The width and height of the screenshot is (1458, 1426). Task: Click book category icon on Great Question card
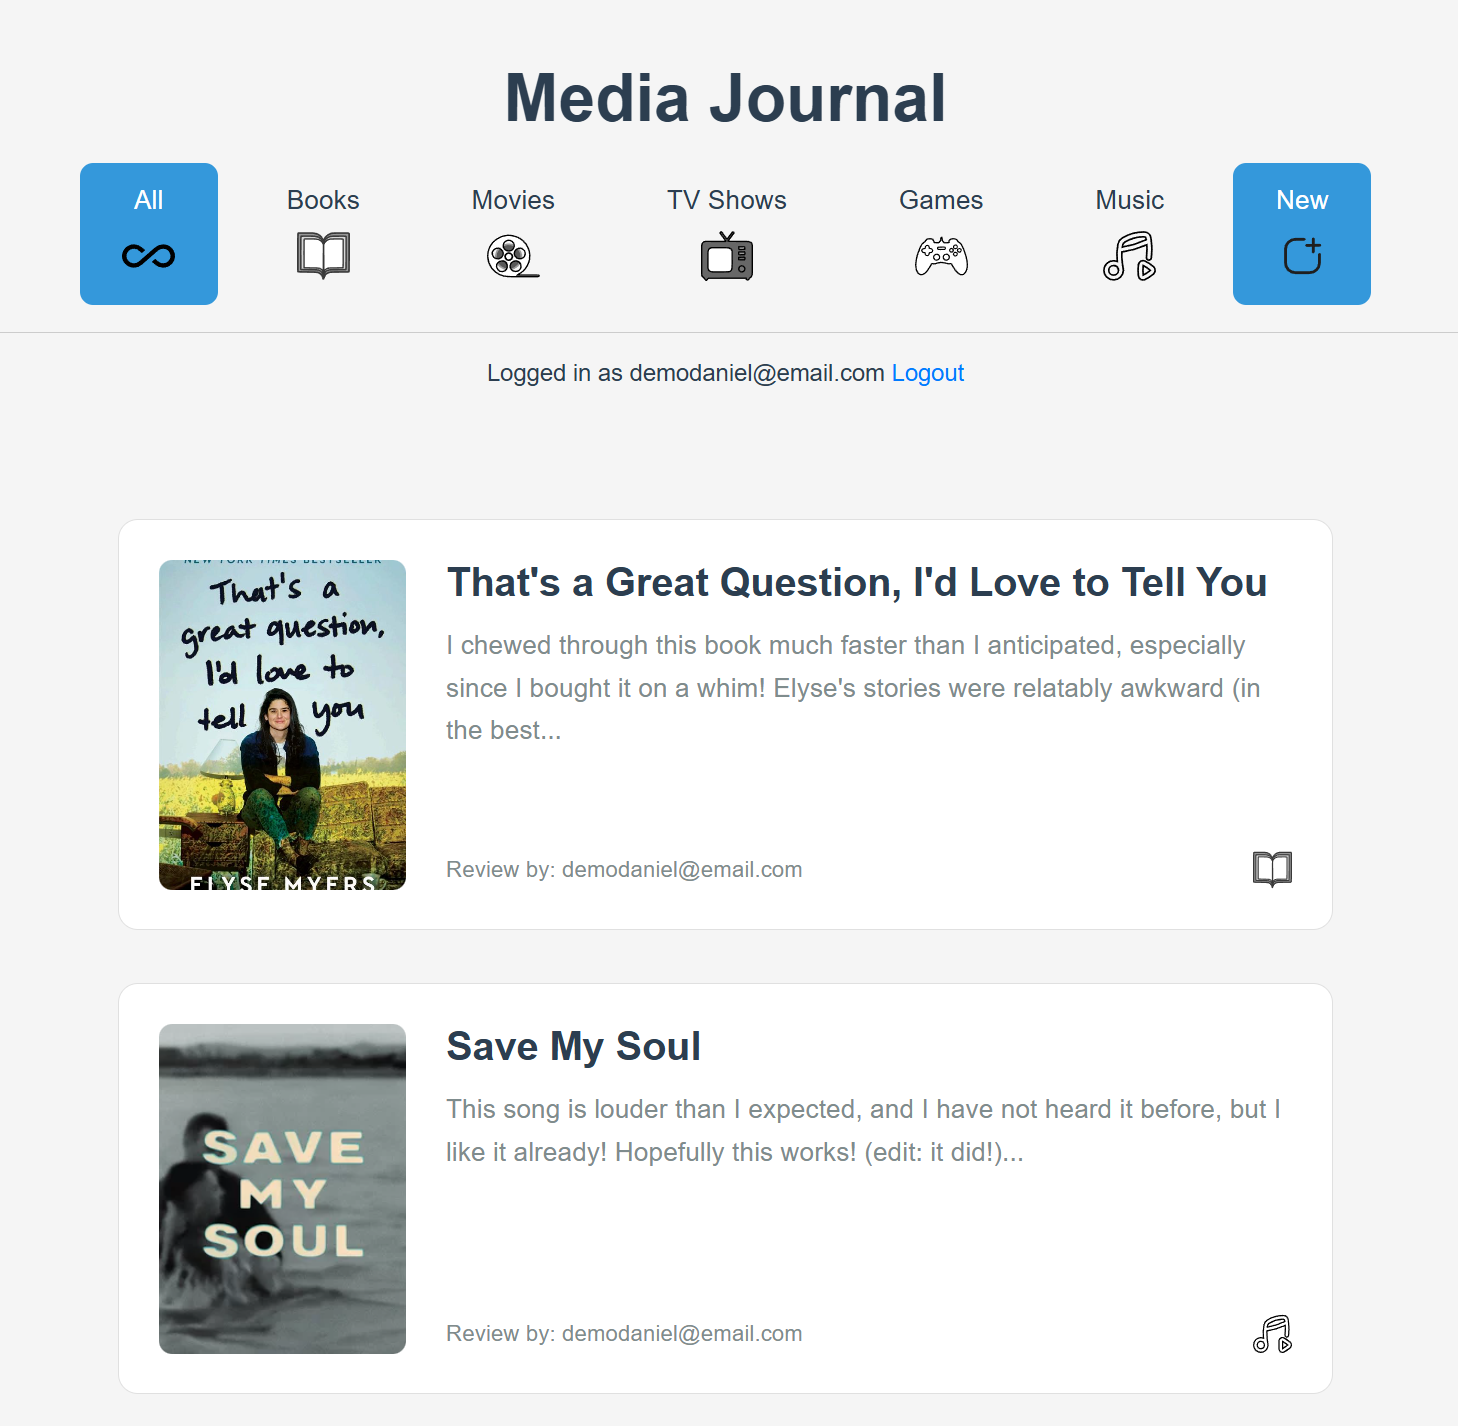1272,869
